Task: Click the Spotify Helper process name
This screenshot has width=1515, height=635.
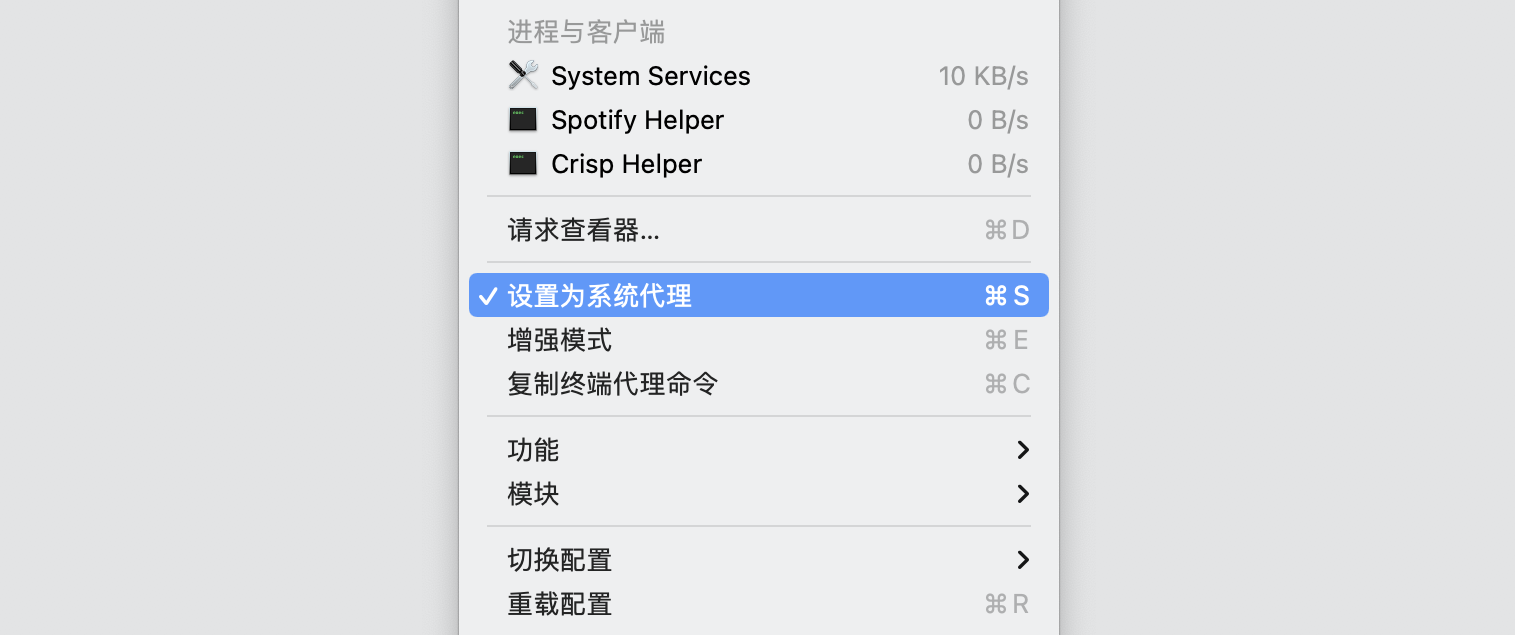Action: pos(638,120)
